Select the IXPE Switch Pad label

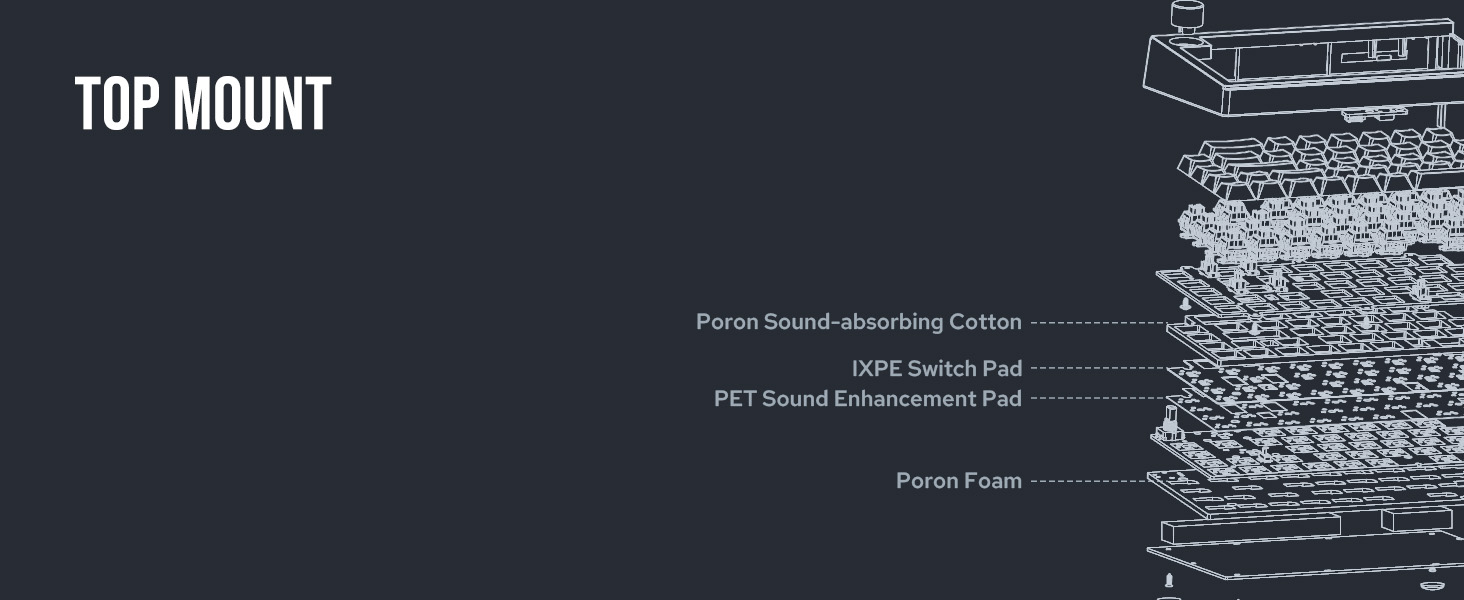(936, 368)
